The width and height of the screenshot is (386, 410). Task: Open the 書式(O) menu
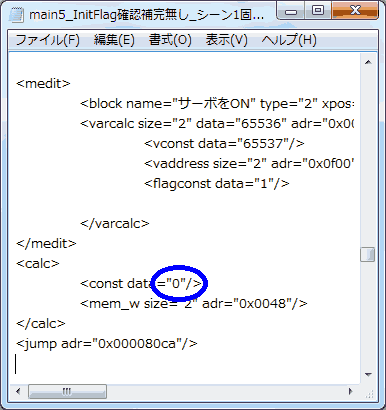[x=170, y=40]
